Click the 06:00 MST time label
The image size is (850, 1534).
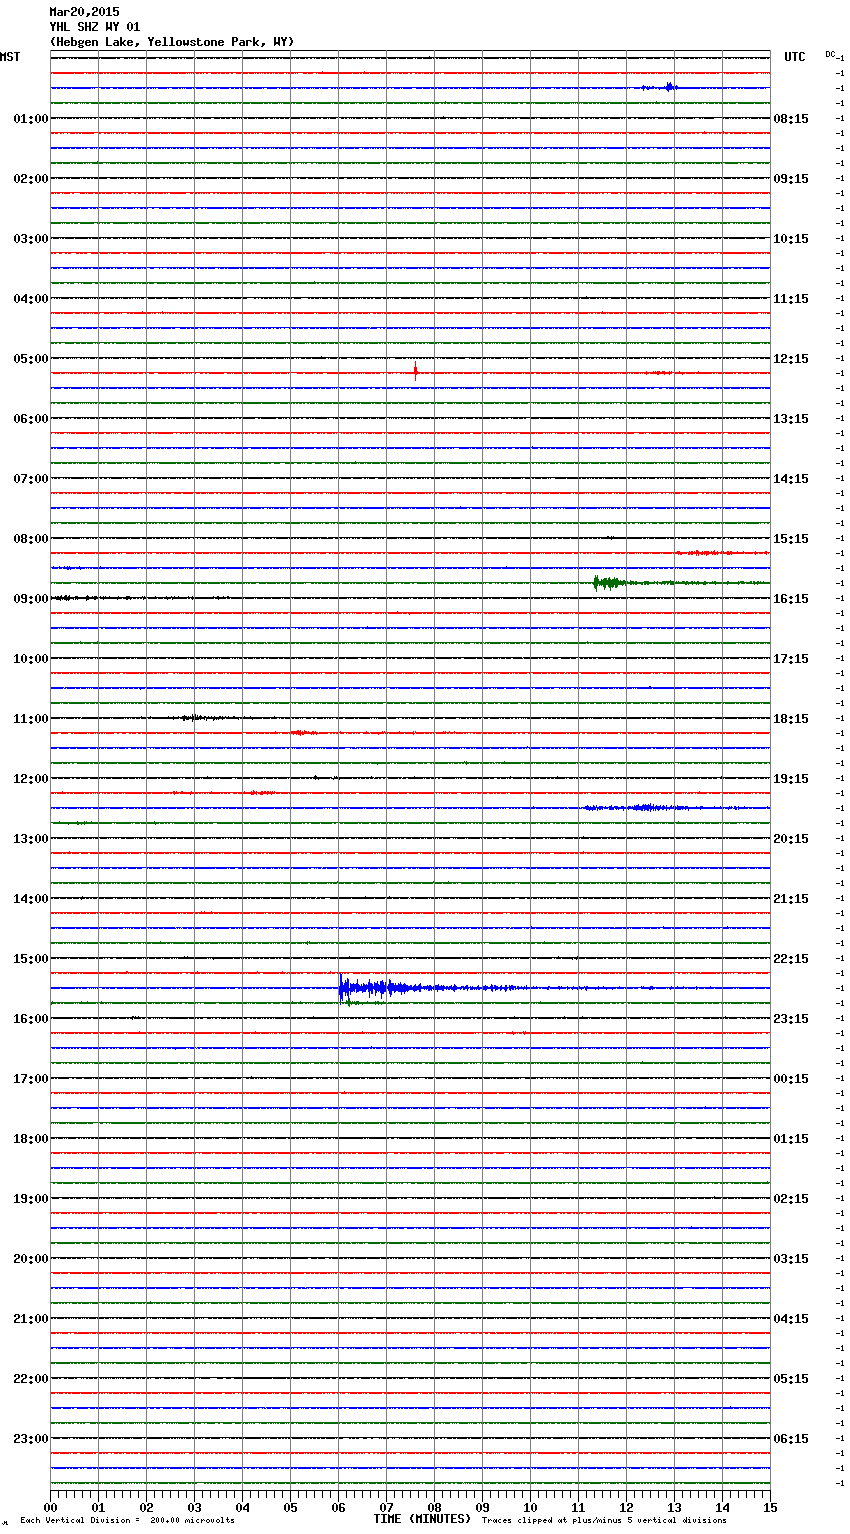click(31, 419)
